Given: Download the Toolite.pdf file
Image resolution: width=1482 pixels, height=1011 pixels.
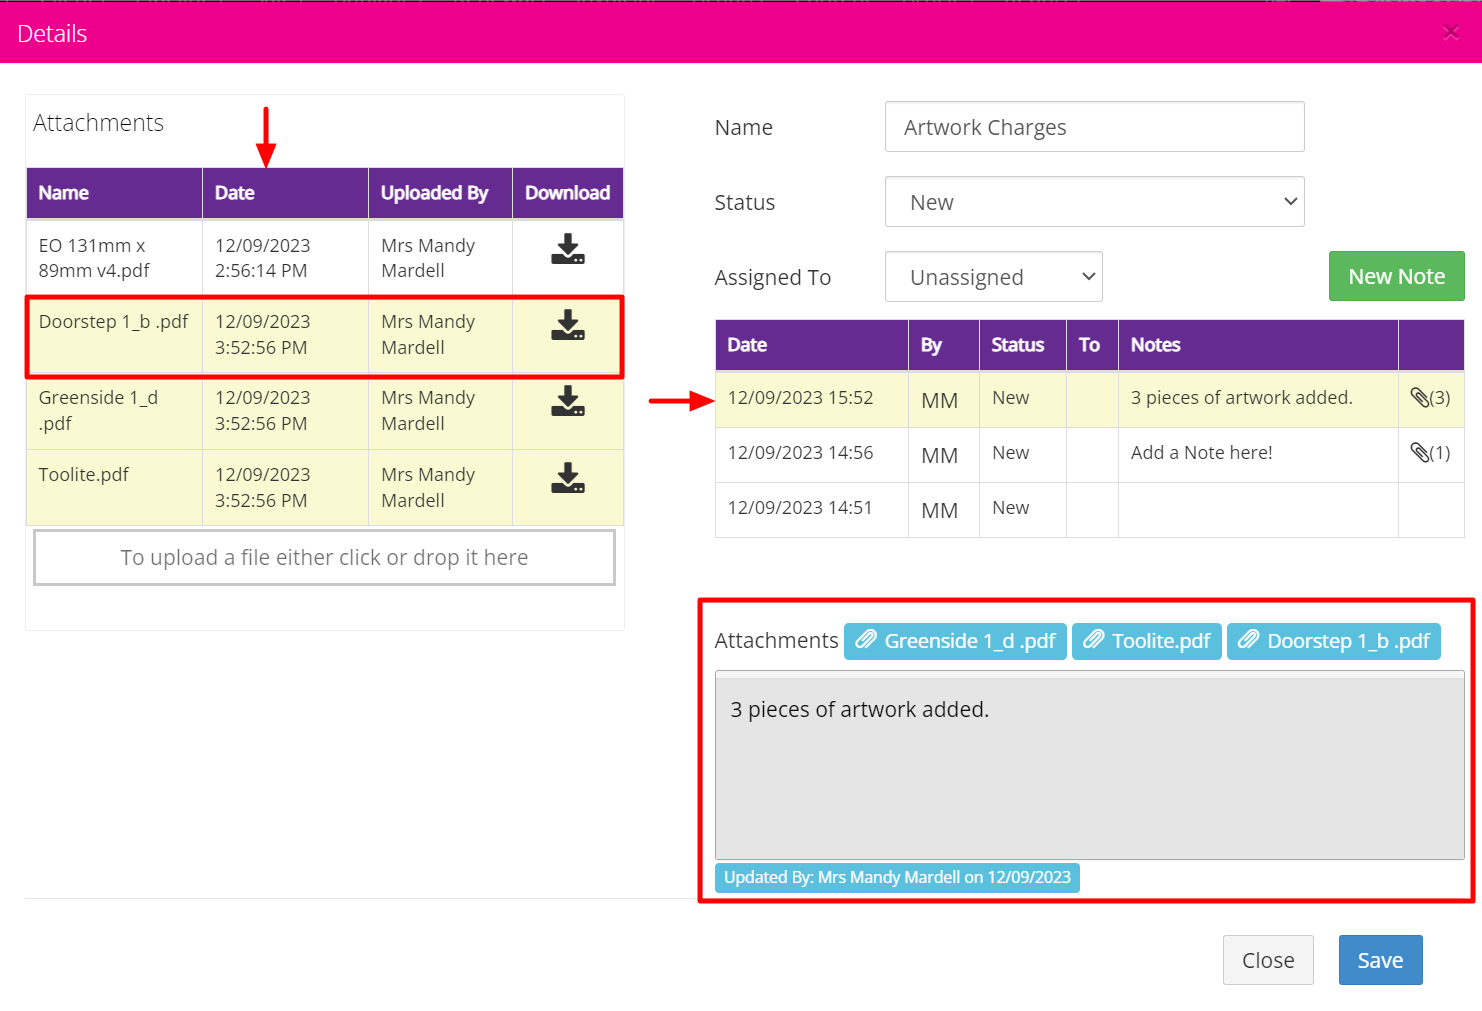Looking at the screenshot, I should point(567,478).
